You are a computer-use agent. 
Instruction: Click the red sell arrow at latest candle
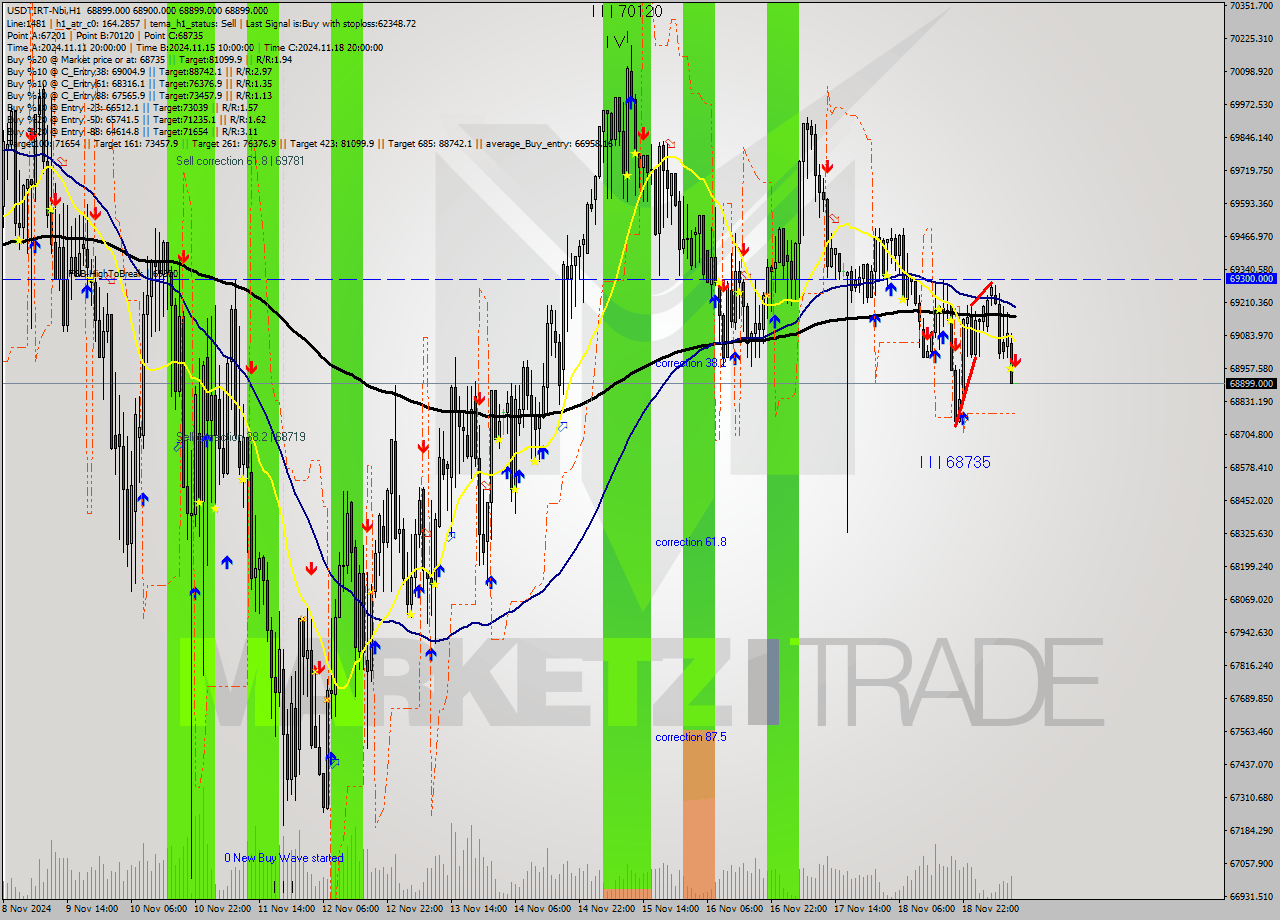coord(1016,361)
